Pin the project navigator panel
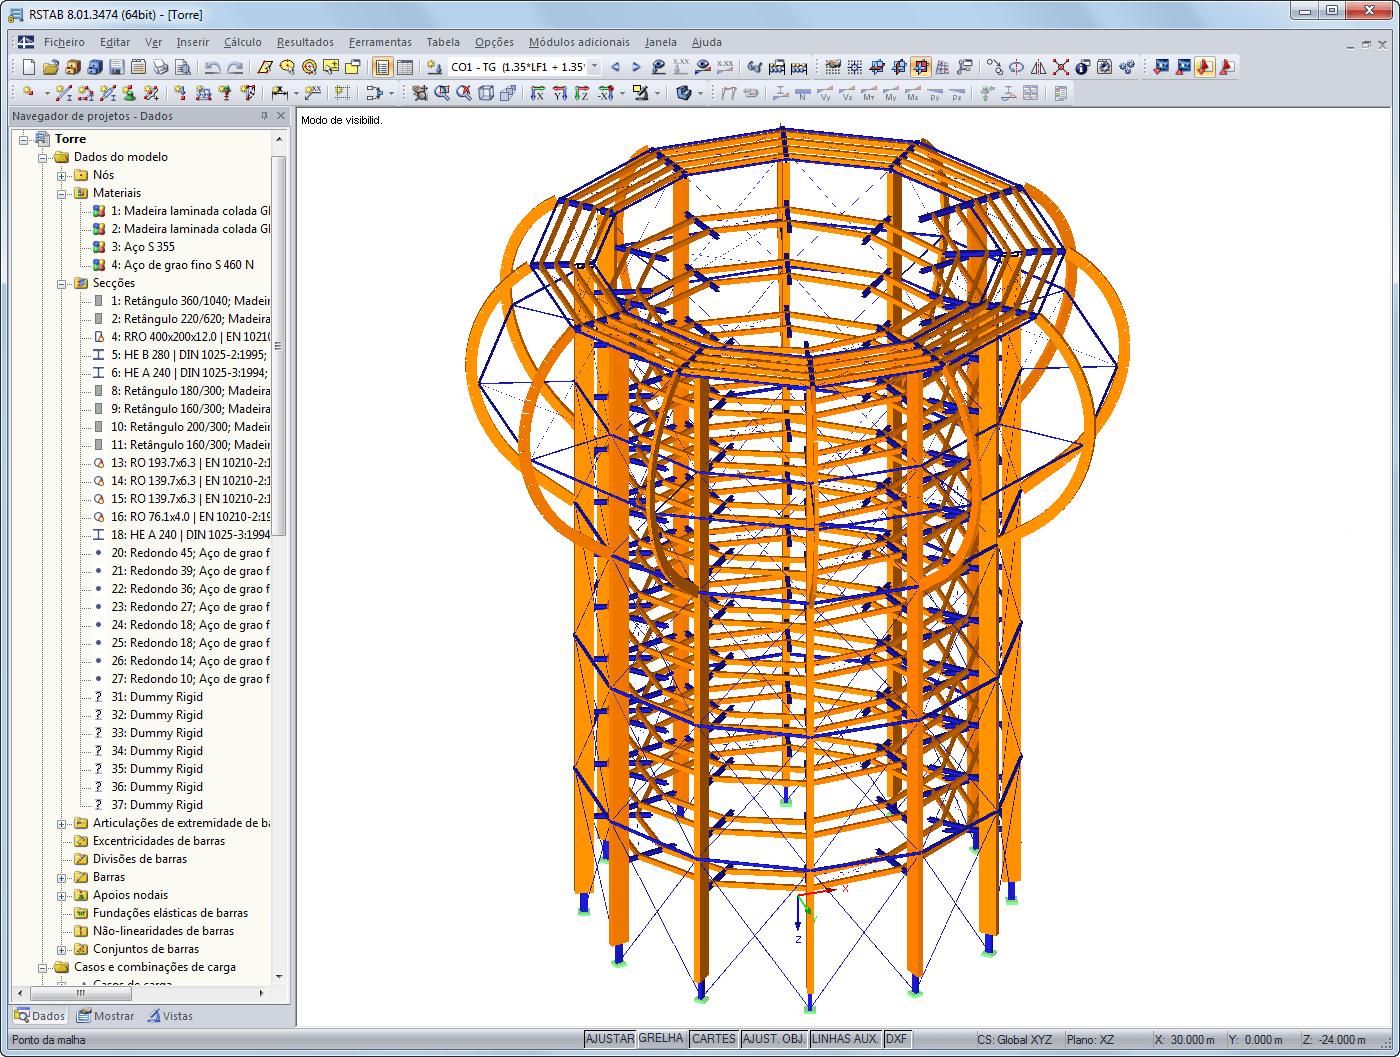This screenshot has height=1057, width=1400. (265, 116)
